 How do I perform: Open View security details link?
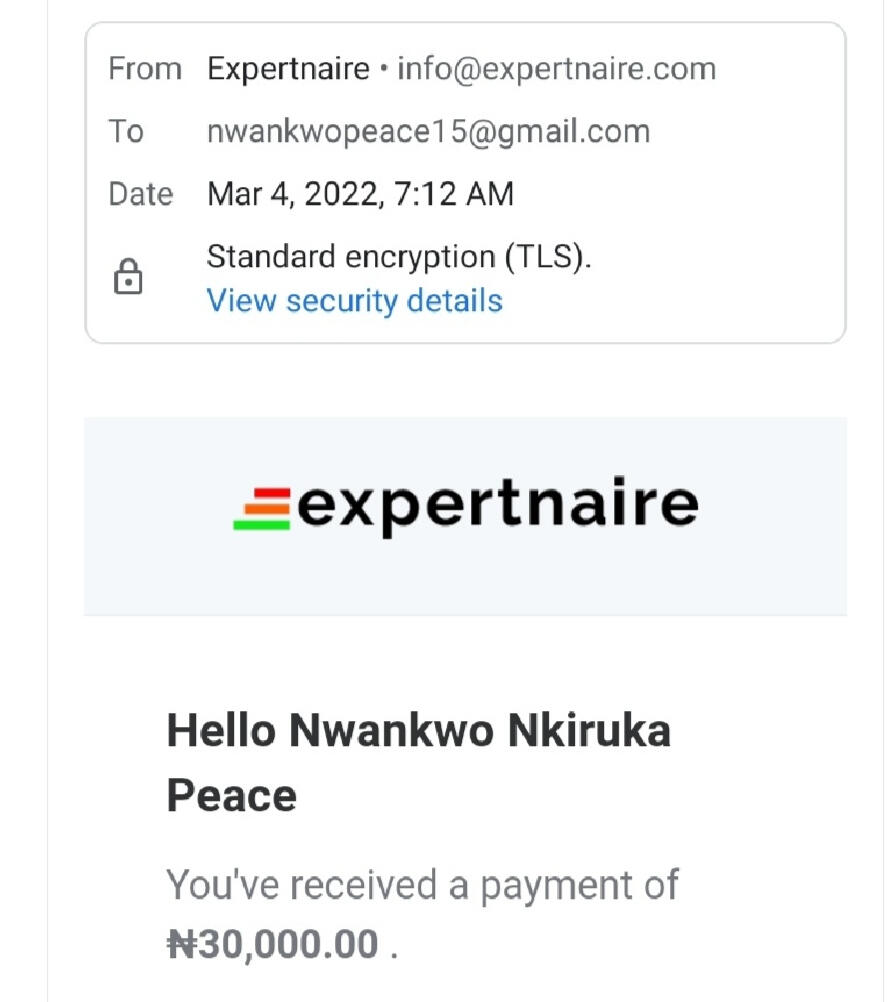pos(354,301)
